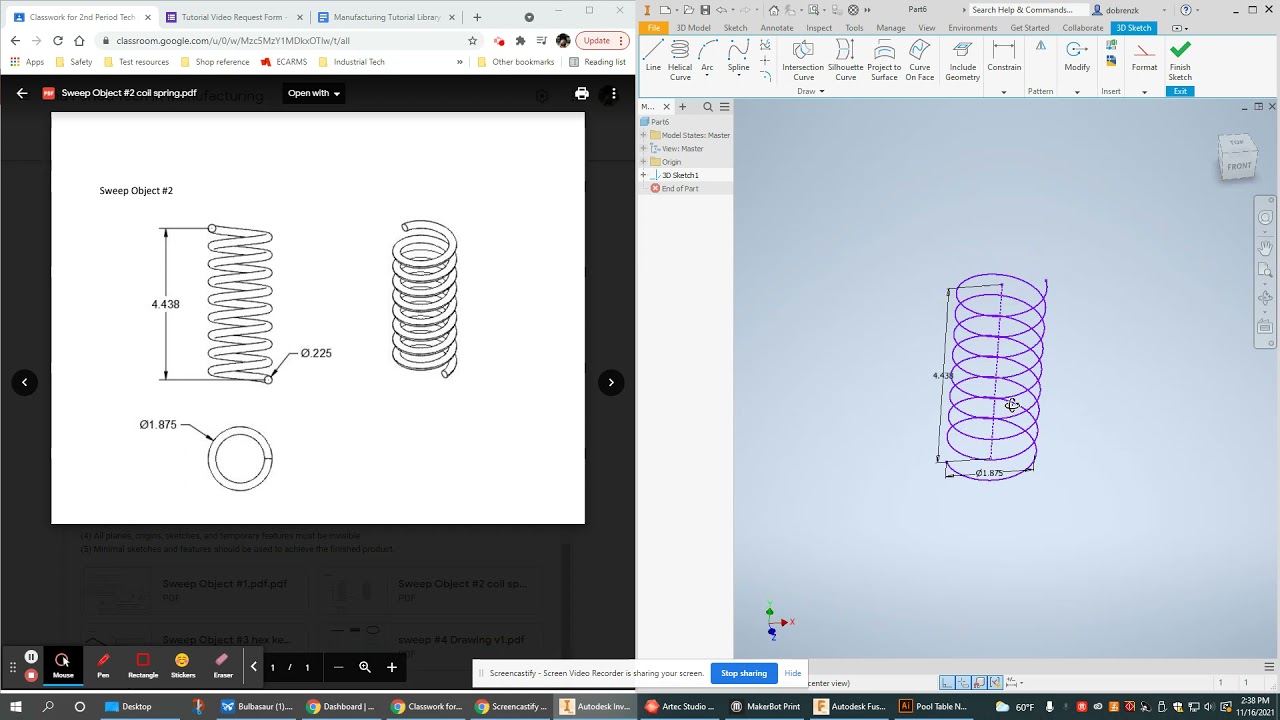
Task: Open Tutorial Video Request Form browser tab
Action: tap(232, 17)
